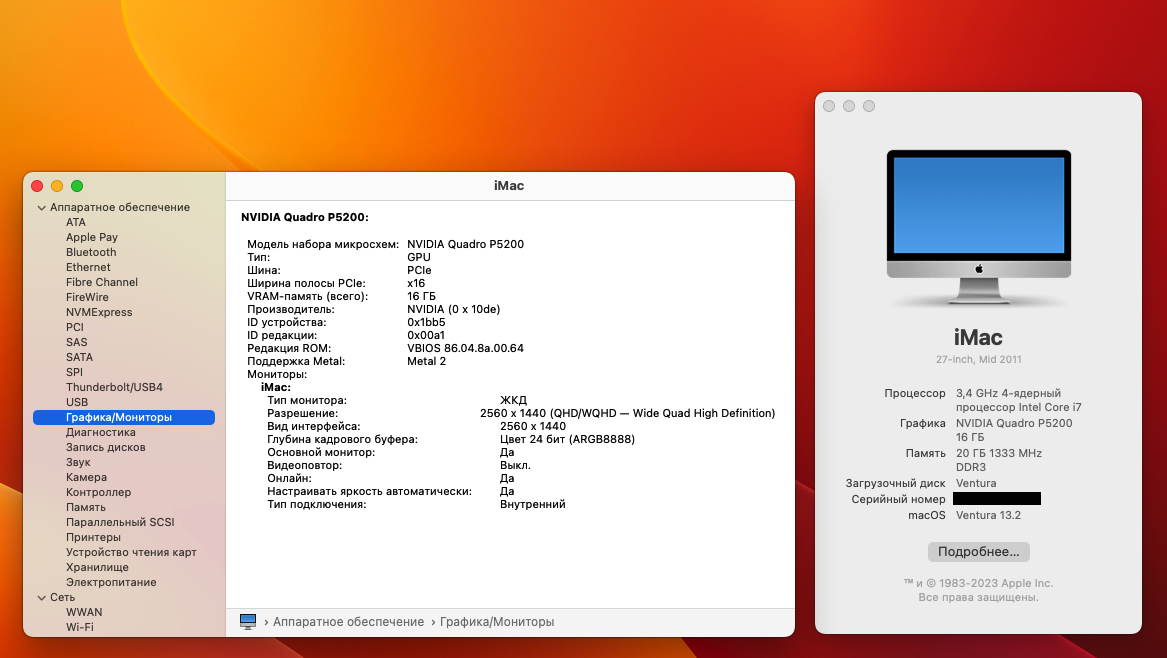Click the blacked-out serial number field
This screenshot has height=658, width=1167.
point(997,499)
